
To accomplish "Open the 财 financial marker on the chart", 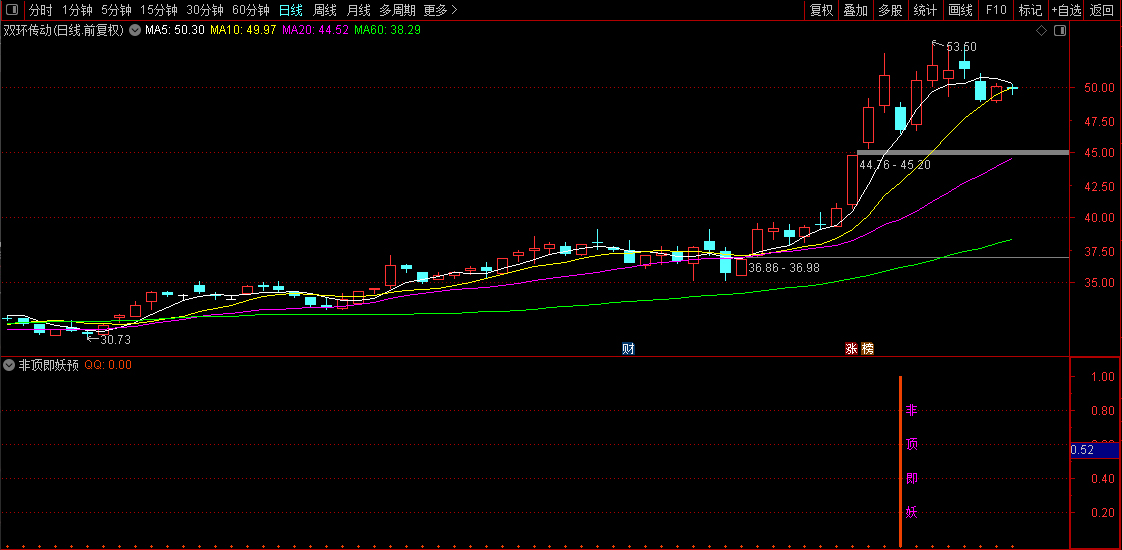I will tap(628, 349).
